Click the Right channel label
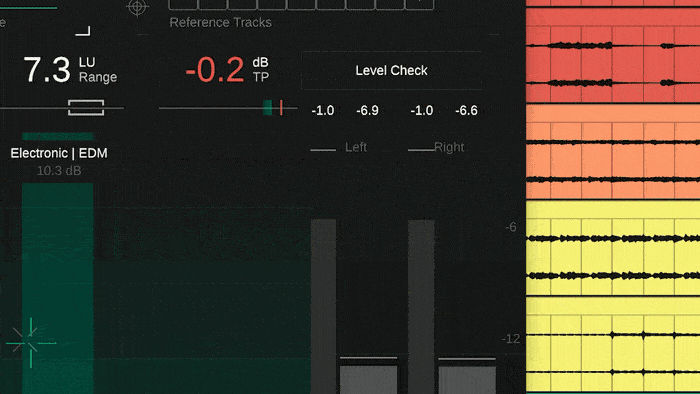The width and height of the screenshot is (700, 394). 449,147
